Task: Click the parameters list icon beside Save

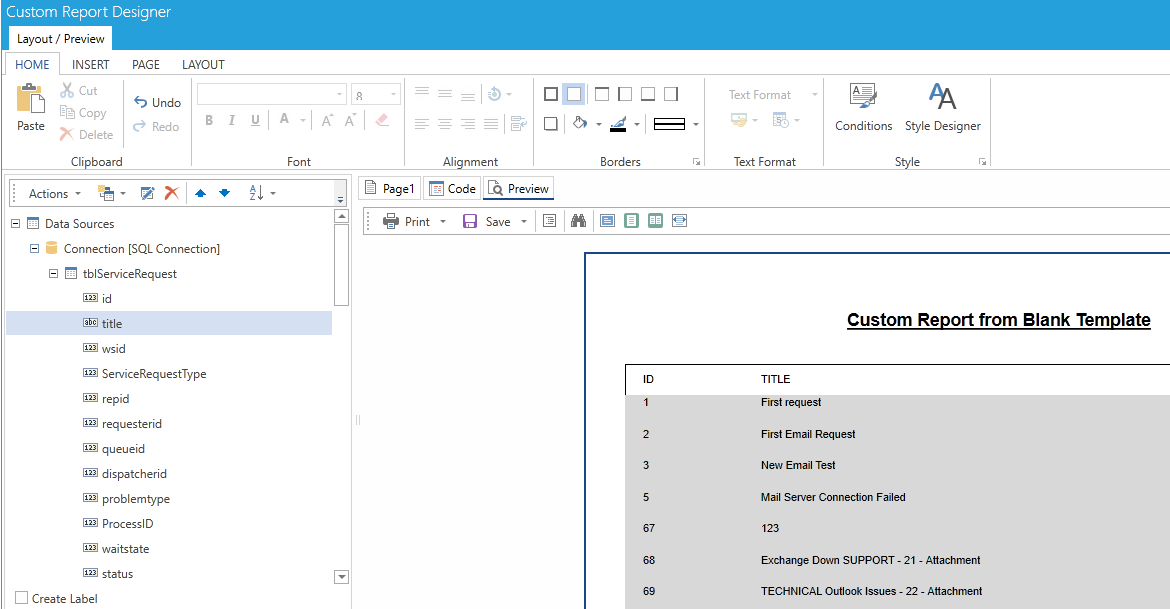Action: tap(550, 221)
